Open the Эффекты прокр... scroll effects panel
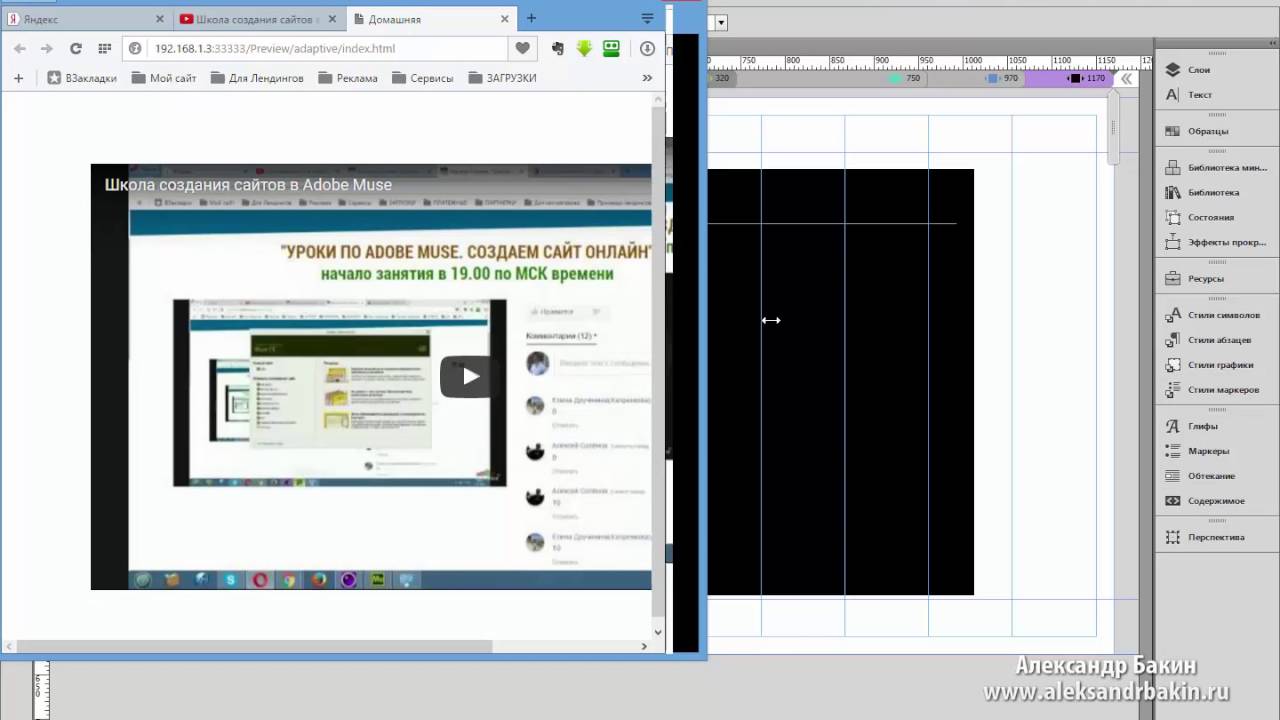Image resolution: width=1280 pixels, height=720 pixels. point(1215,242)
